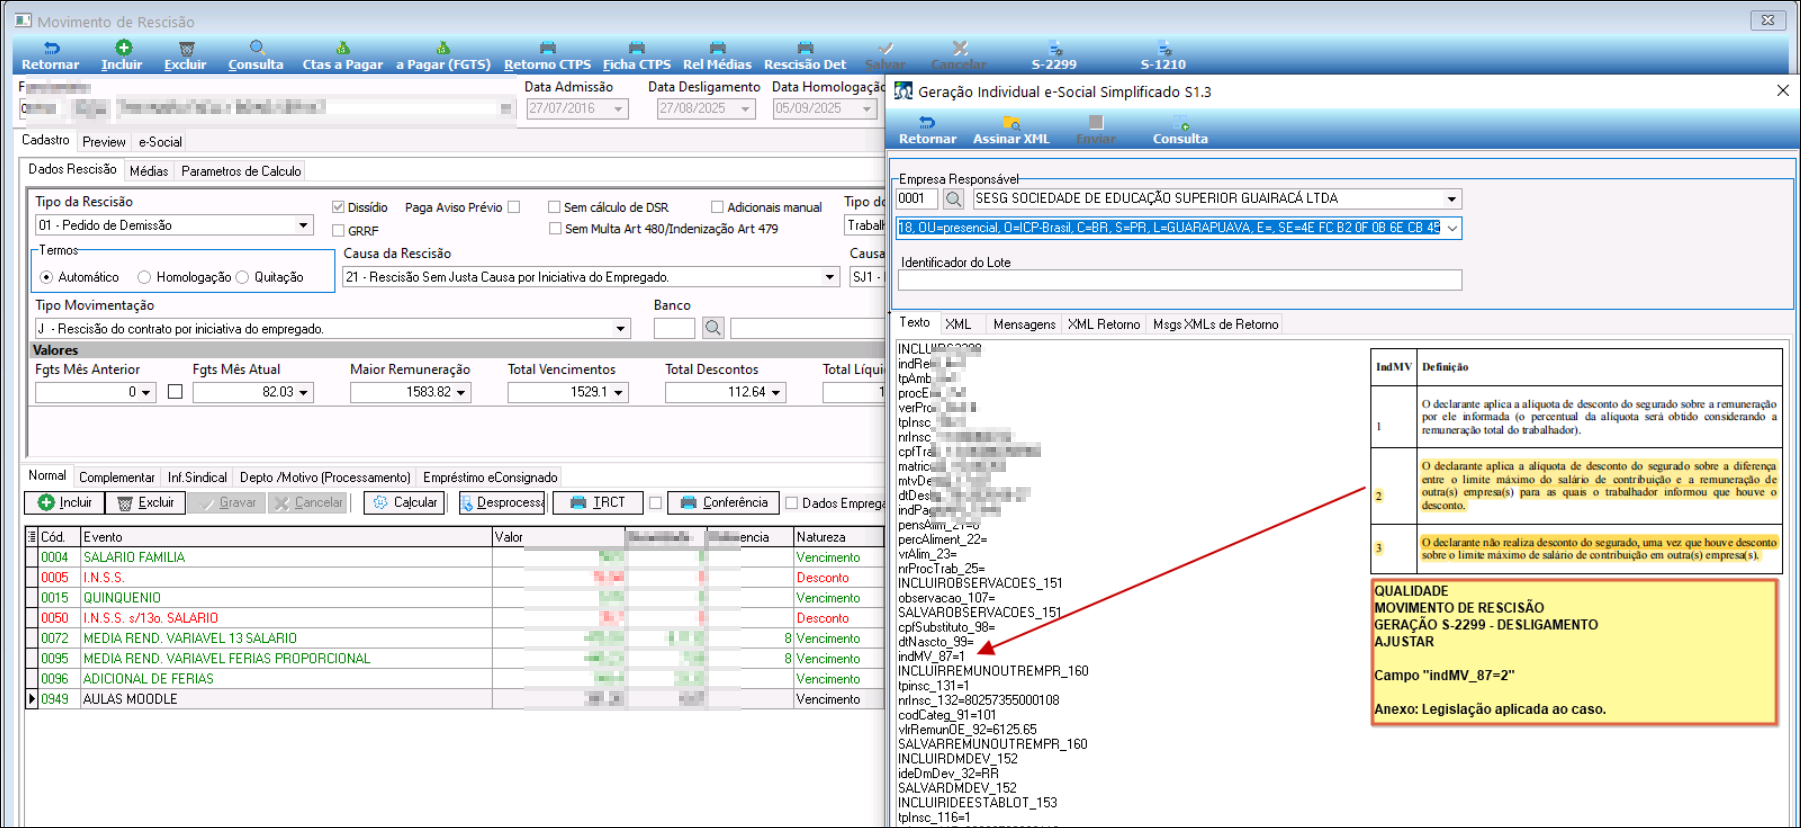The image size is (1801, 828).
Task: Click the Identificador do Lote input field
Action: tap(1179, 280)
